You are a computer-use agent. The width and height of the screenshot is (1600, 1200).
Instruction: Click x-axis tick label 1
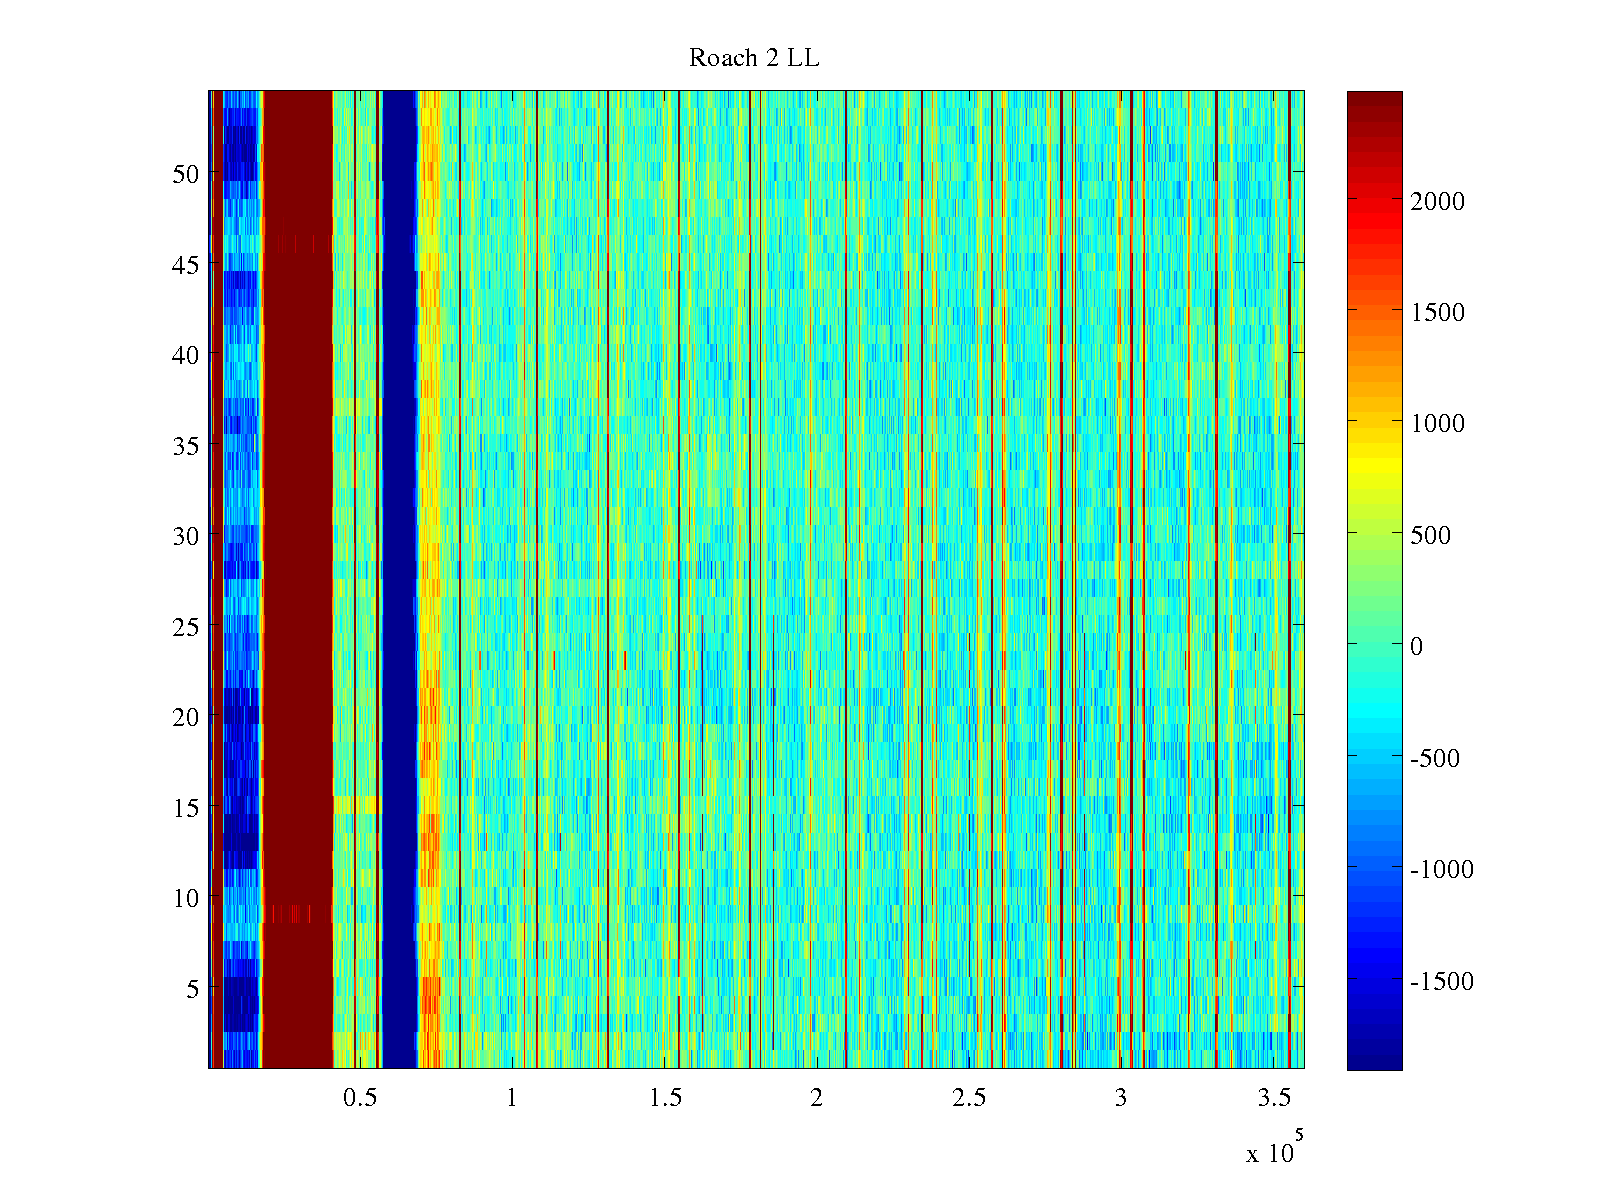[x=512, y=1098]
